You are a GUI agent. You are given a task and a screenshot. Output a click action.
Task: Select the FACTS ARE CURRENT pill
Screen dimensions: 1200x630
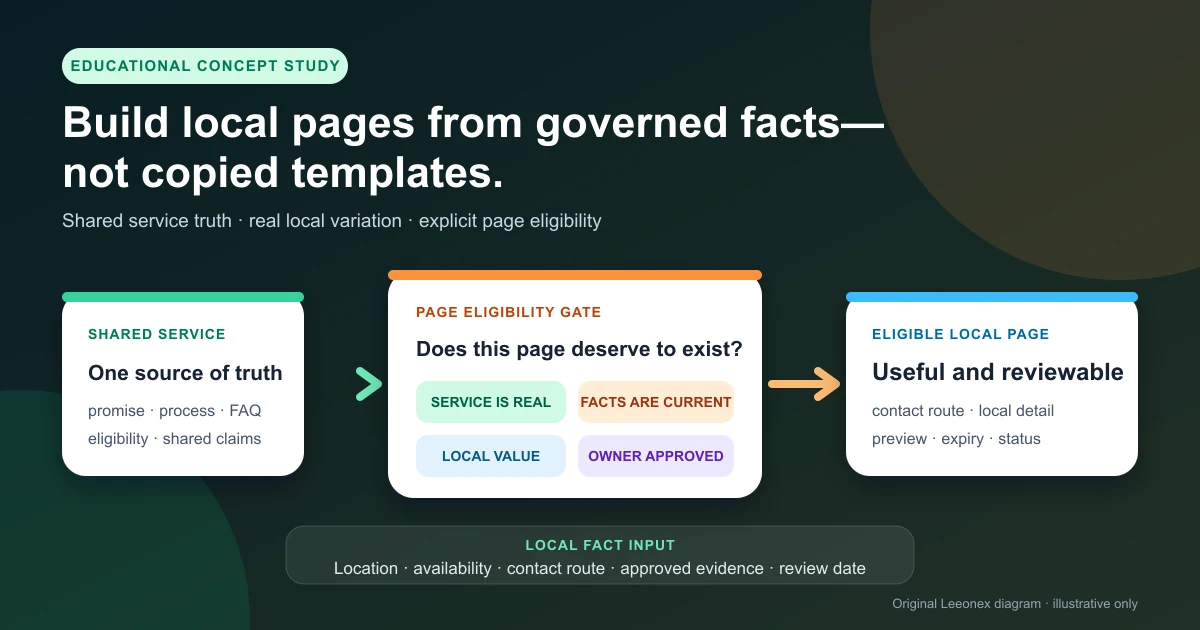(x=656, y=402)
